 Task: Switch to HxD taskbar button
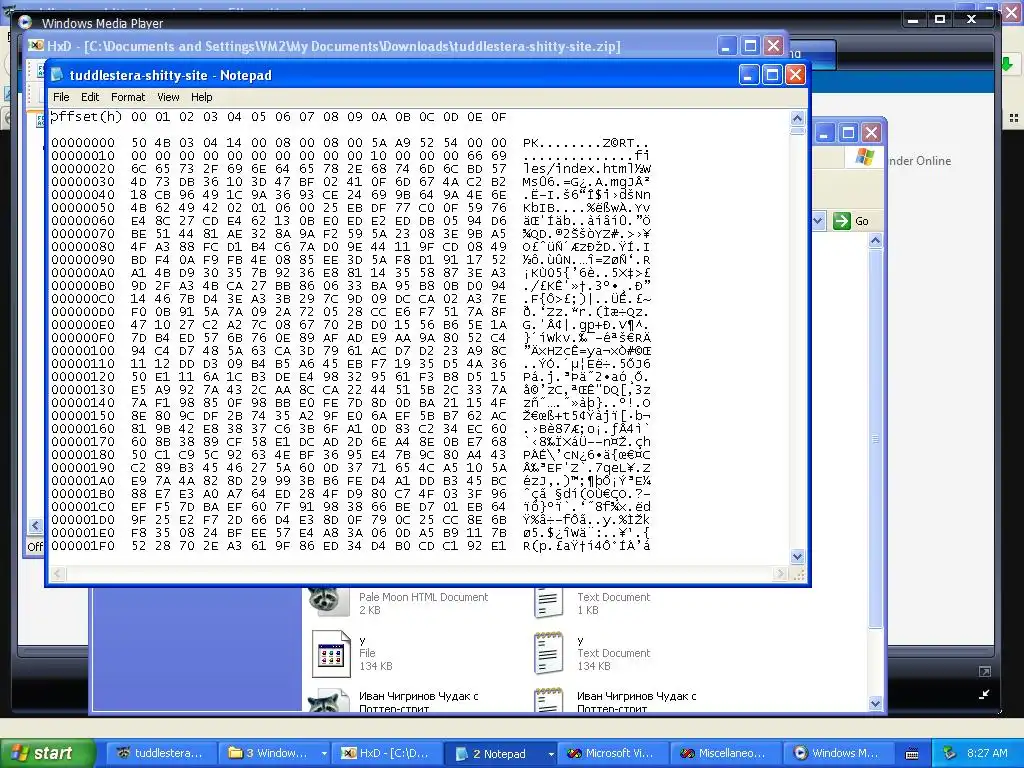[387, 753]
